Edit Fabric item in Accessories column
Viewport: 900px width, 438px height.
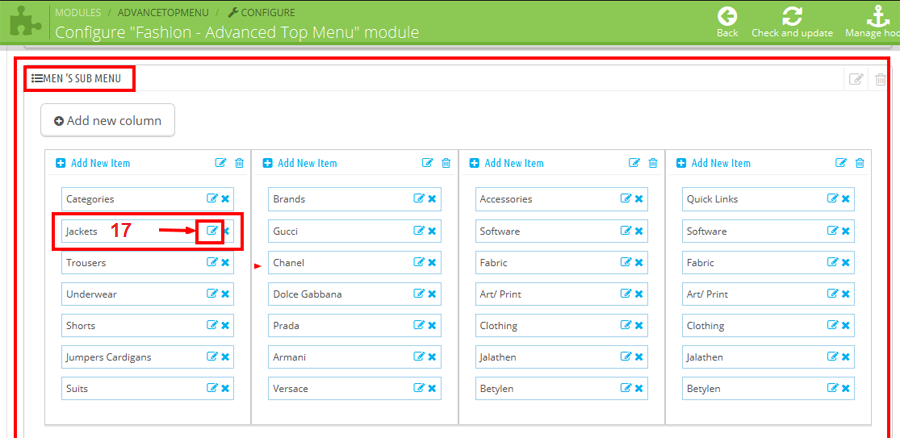(x=625, y=262)
